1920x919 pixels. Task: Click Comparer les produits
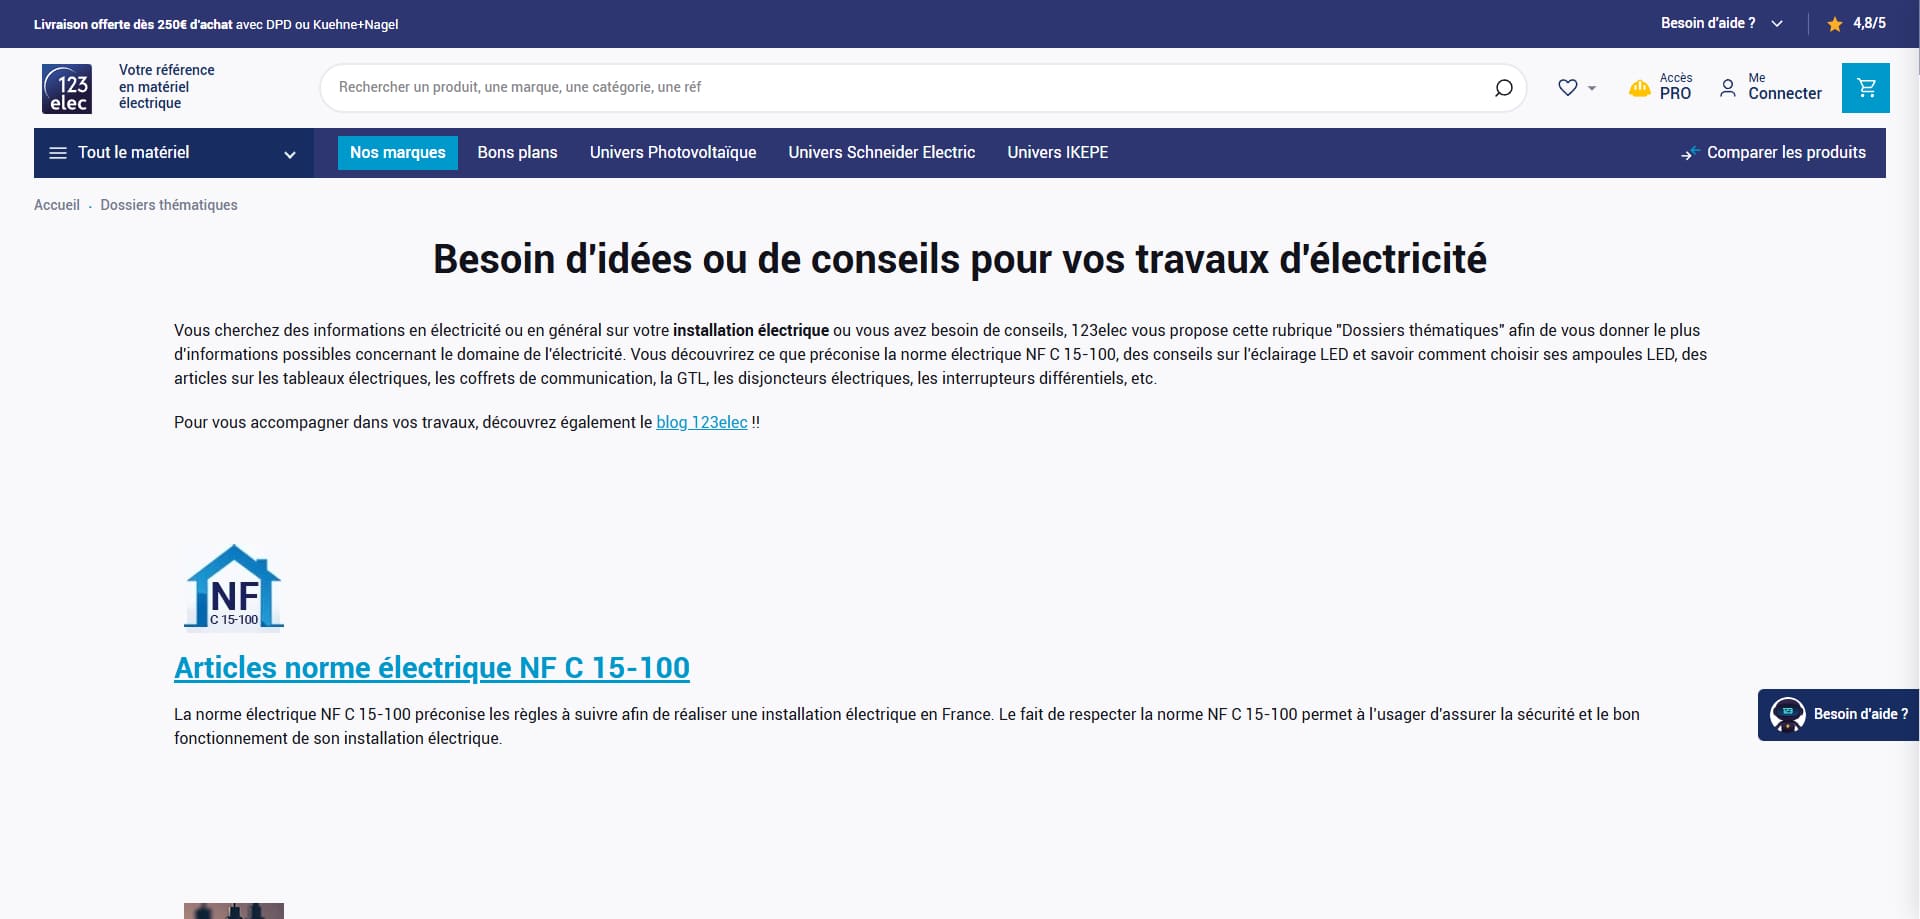[x=1786, y=153]
